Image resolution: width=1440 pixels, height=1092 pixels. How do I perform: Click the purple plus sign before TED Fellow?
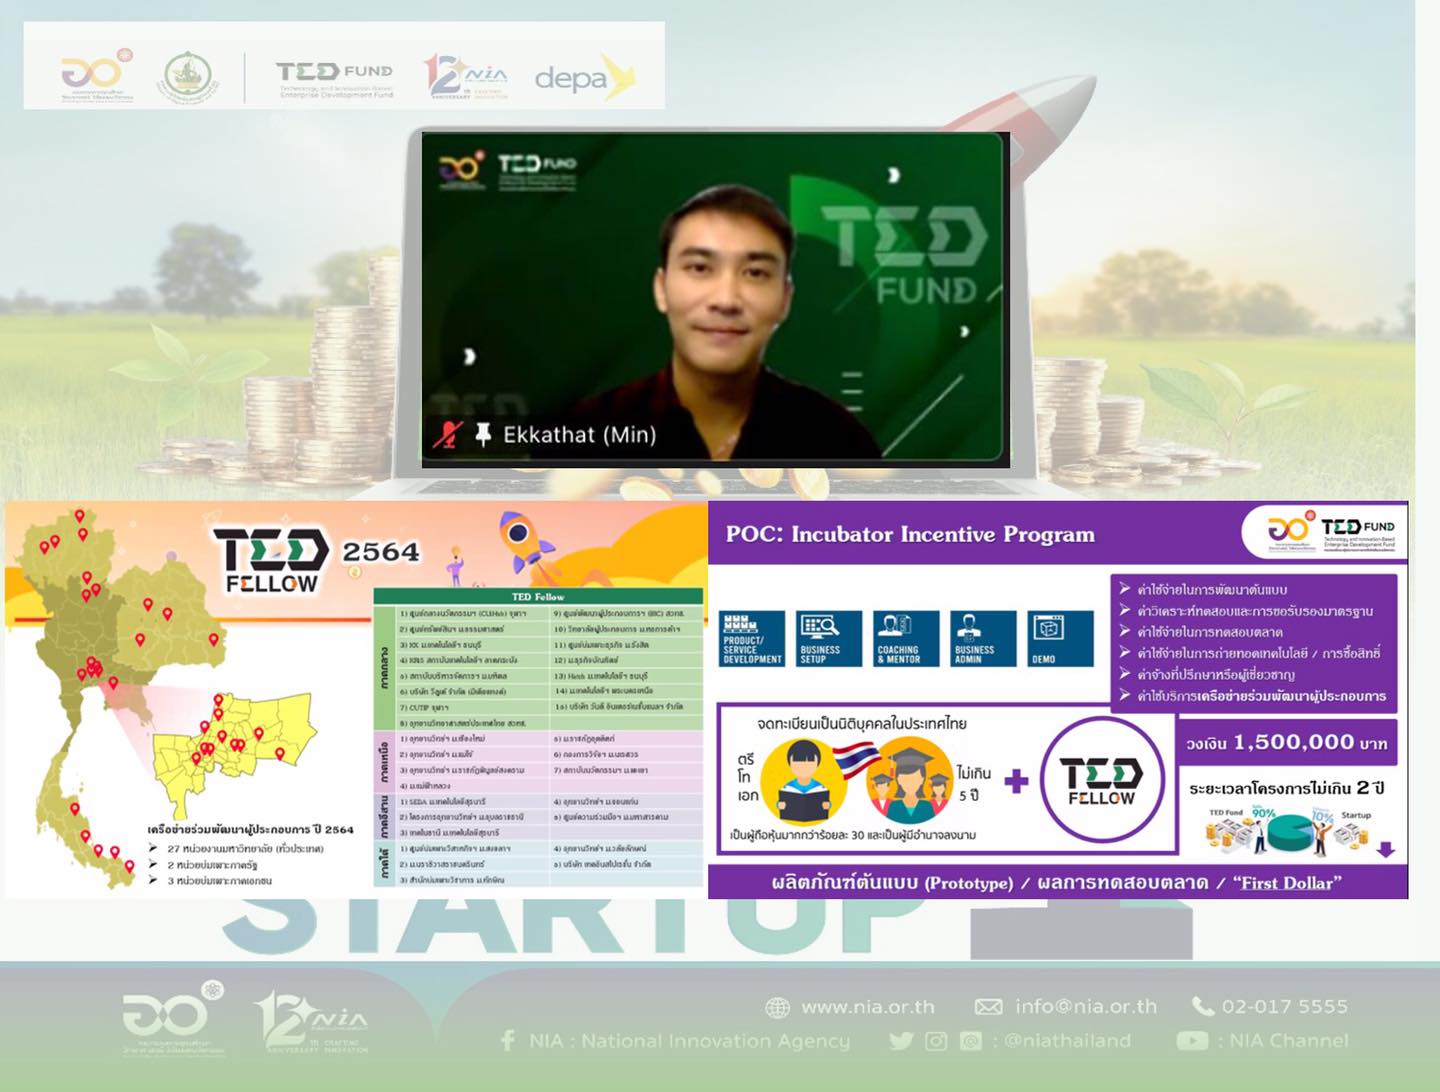tap(1016, 781)
